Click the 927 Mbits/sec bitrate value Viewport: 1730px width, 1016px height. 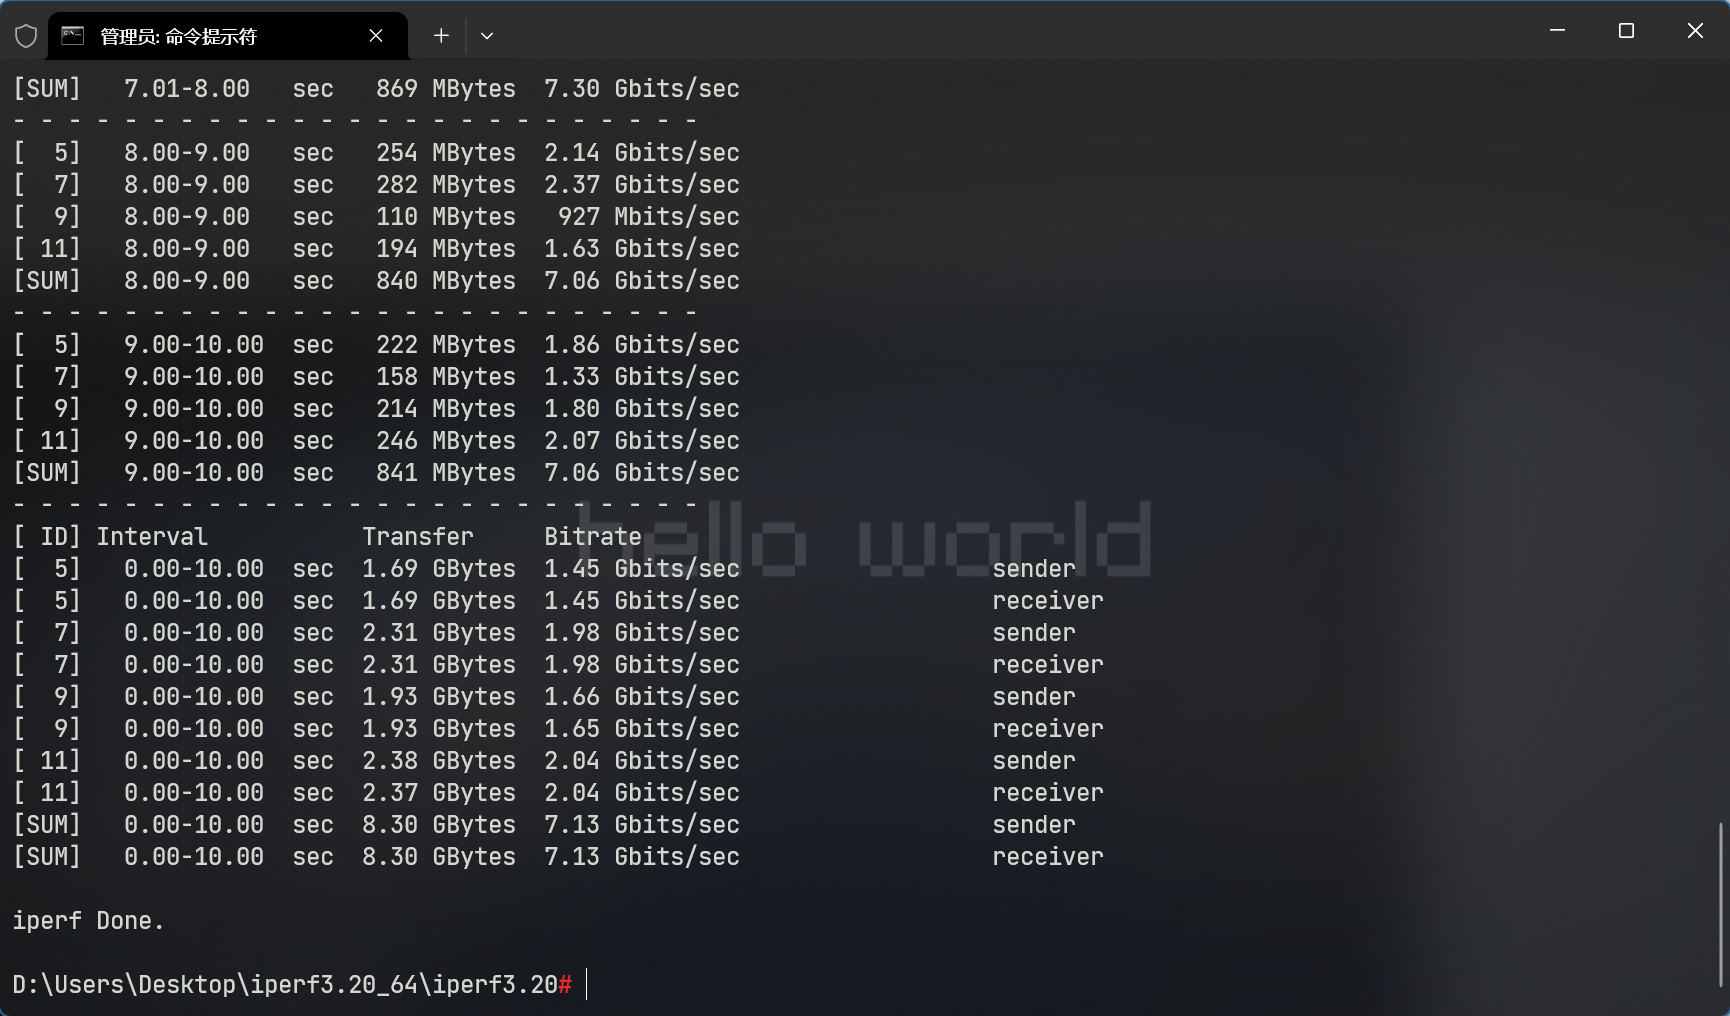[x=648, y=217]
